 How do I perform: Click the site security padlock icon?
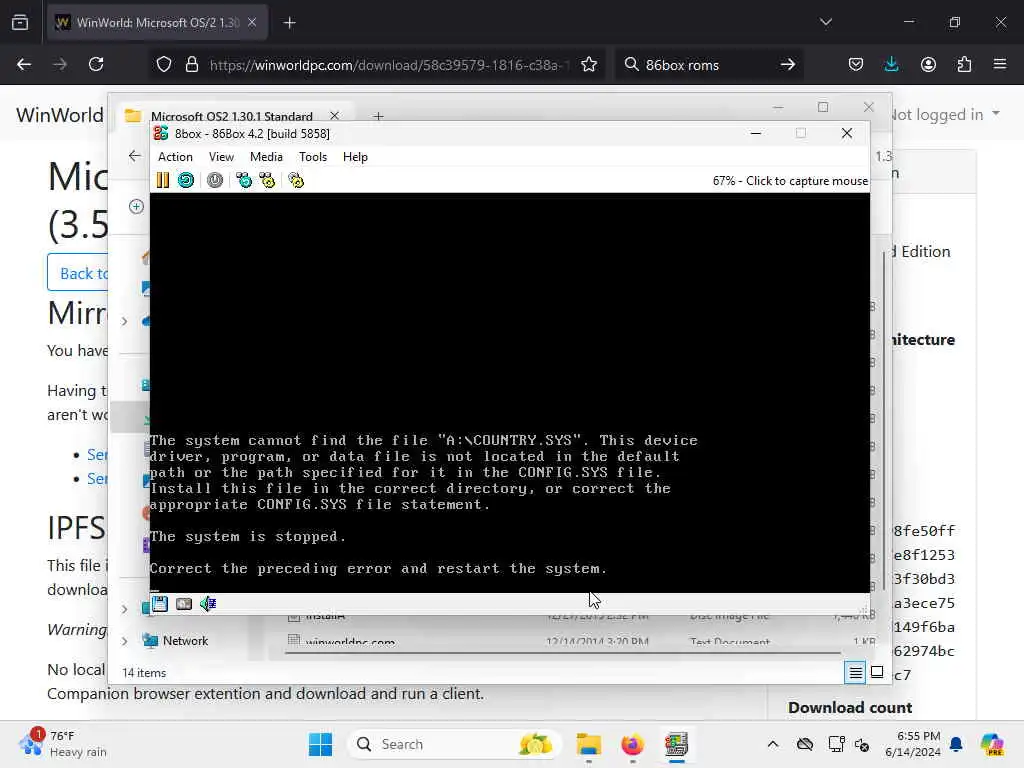[x=192, y=65]
